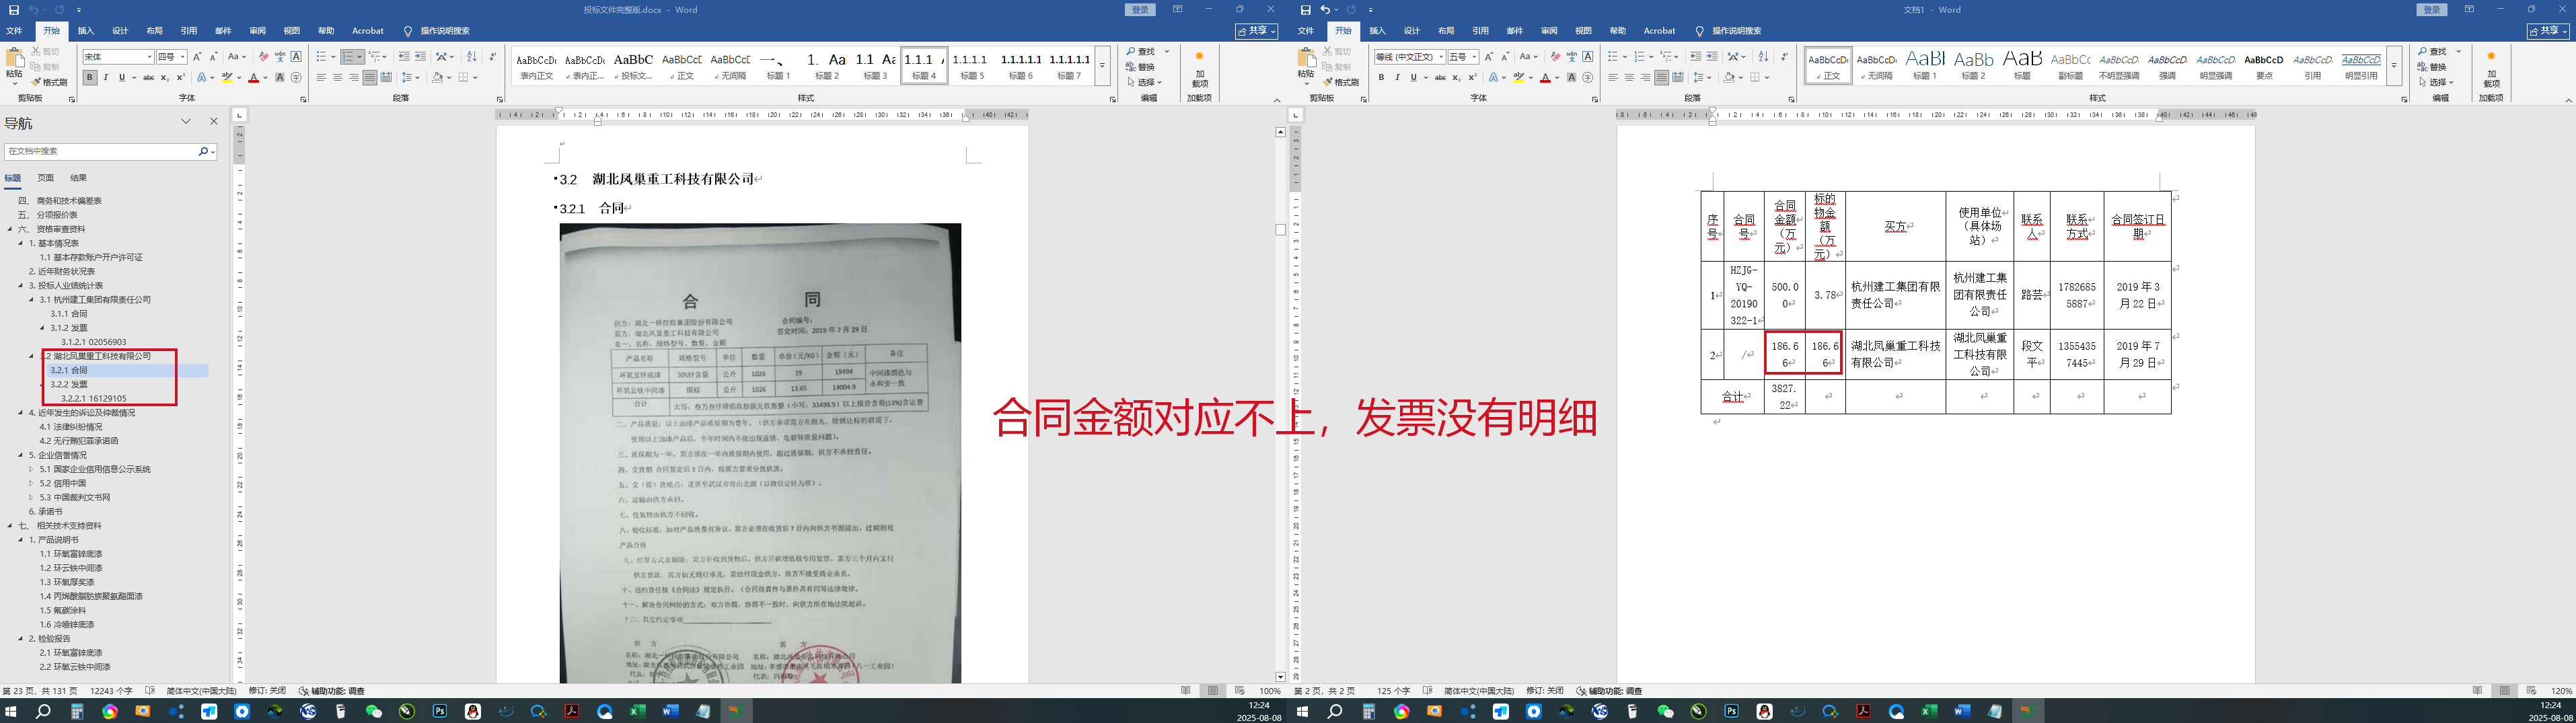Open the 文件 menu in the left Word window
This screenshot has width=2576, height=723.
pos(14,31)
